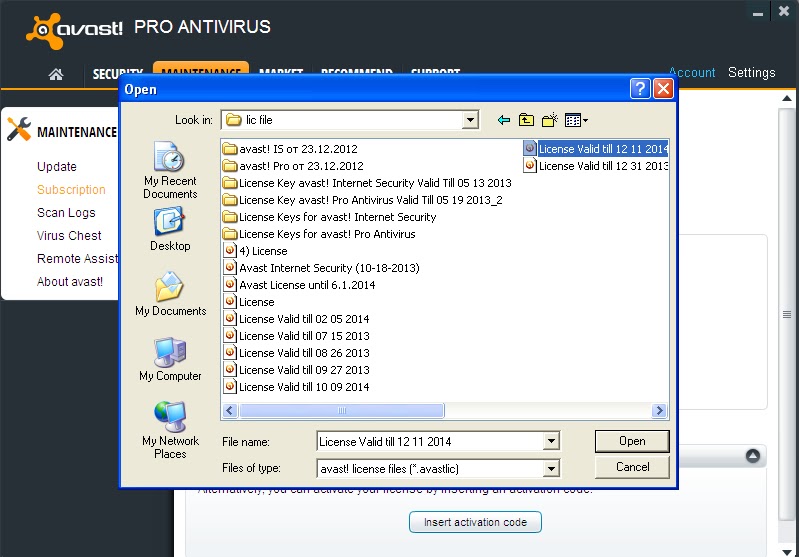Image resolution: width=799 pixels, height=557 pixels.
Task: Select 'Avast License until 6.1.2014' file
Action: coord(299,285)
